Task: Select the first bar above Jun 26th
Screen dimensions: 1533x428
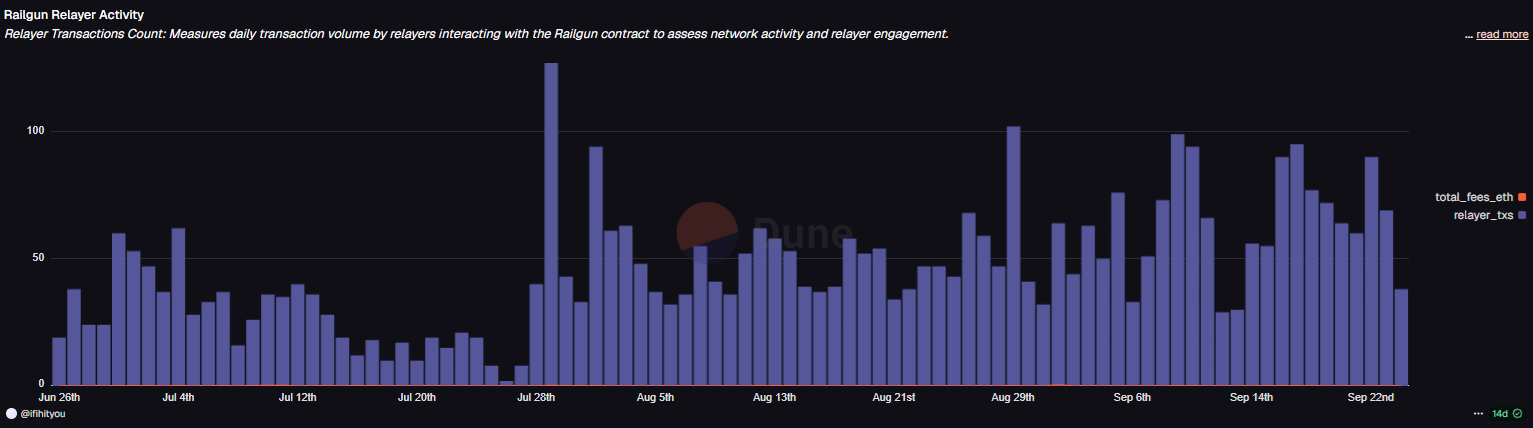Action: 59,361
